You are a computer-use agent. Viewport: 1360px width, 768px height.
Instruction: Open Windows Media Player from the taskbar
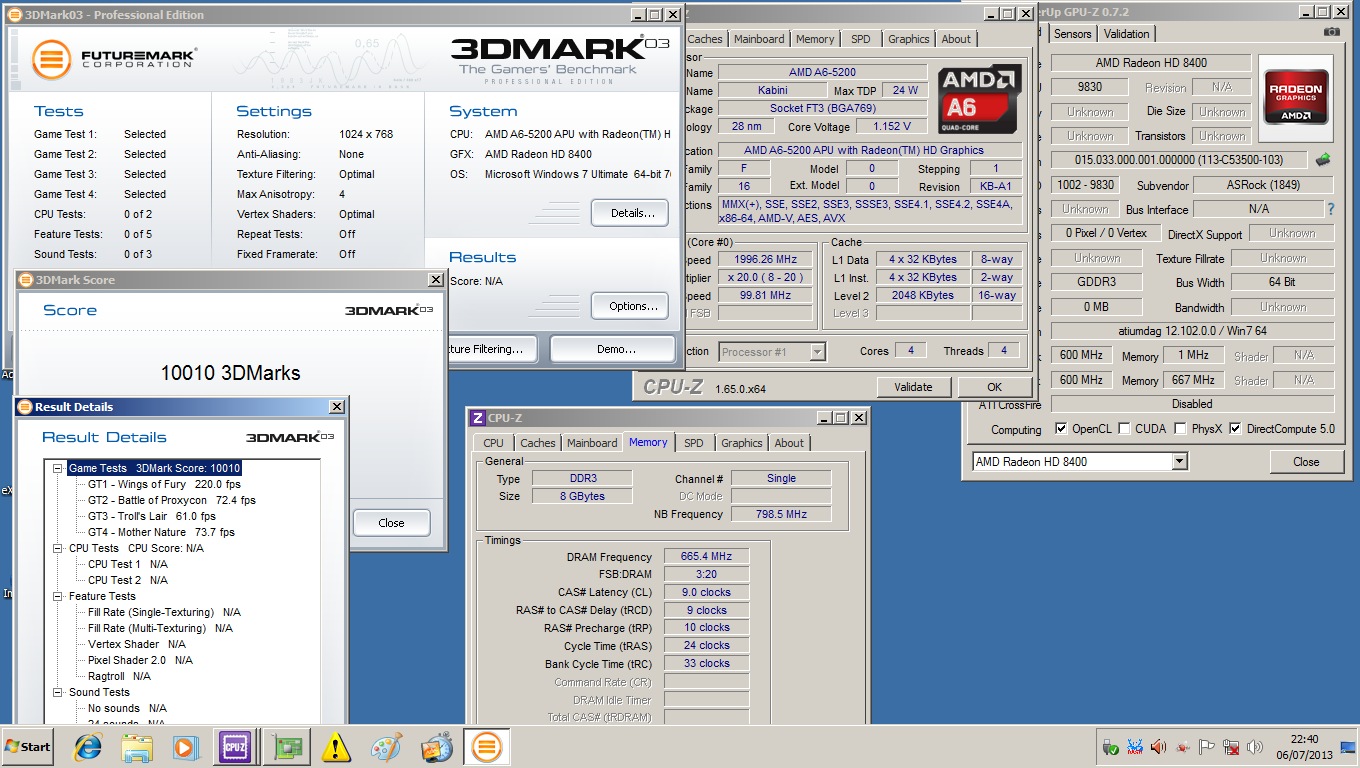[x=187, y=746]
